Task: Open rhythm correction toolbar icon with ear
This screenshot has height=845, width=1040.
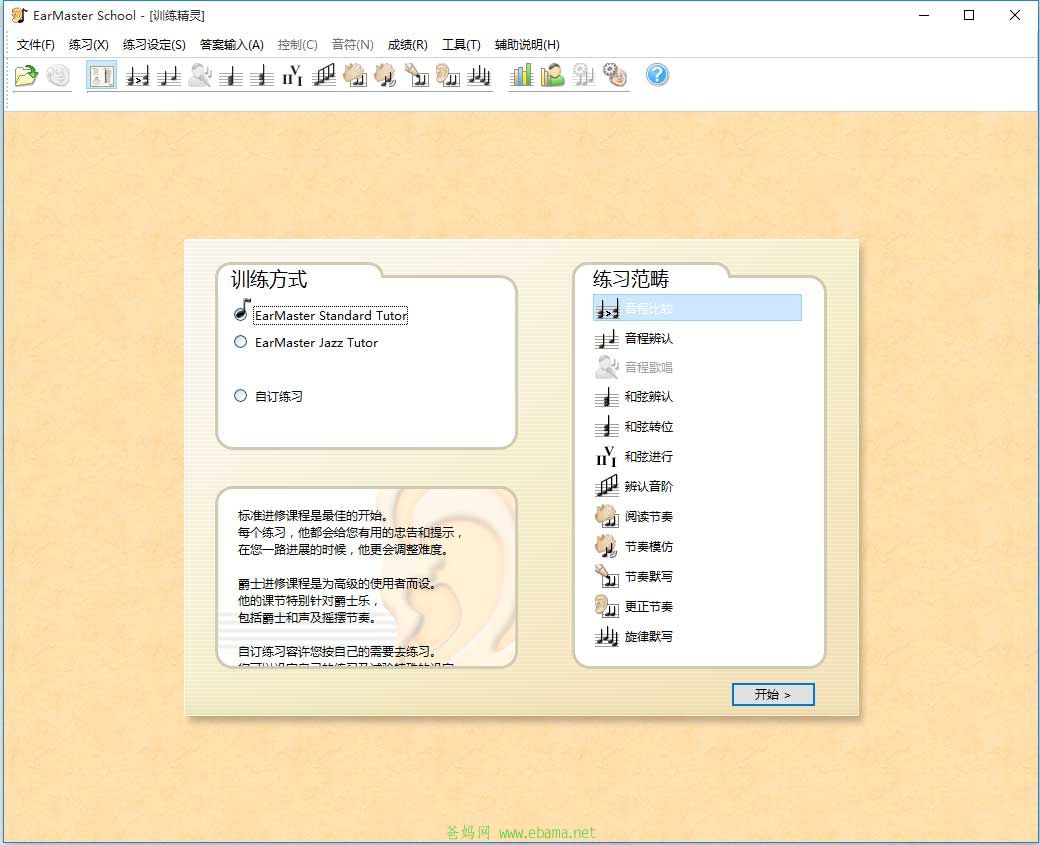Action: point(448,76)
